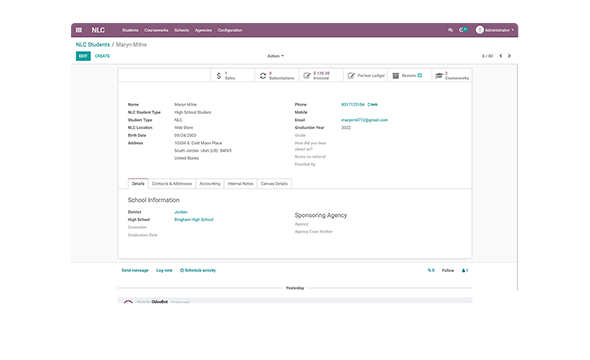Click the graduation year 2022 value
The height and width of the screenshot is (360, 590).
coord(346,128)
